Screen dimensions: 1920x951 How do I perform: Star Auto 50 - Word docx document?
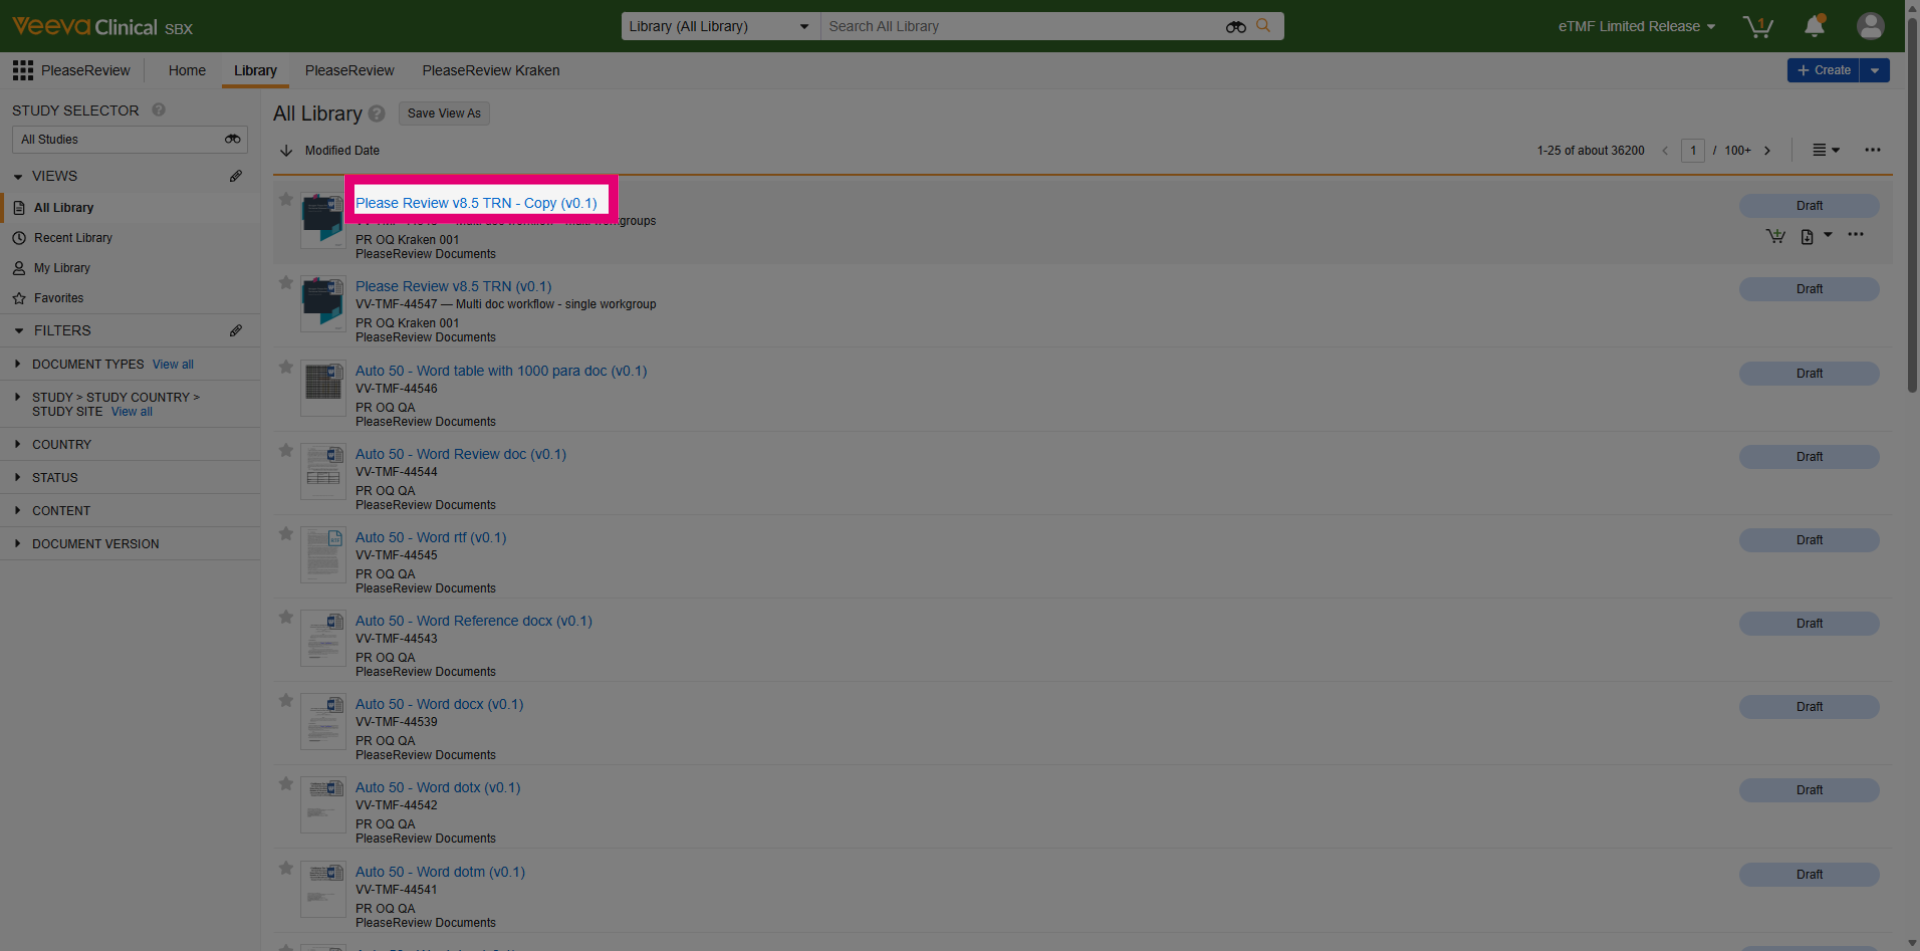click(286, 700)
